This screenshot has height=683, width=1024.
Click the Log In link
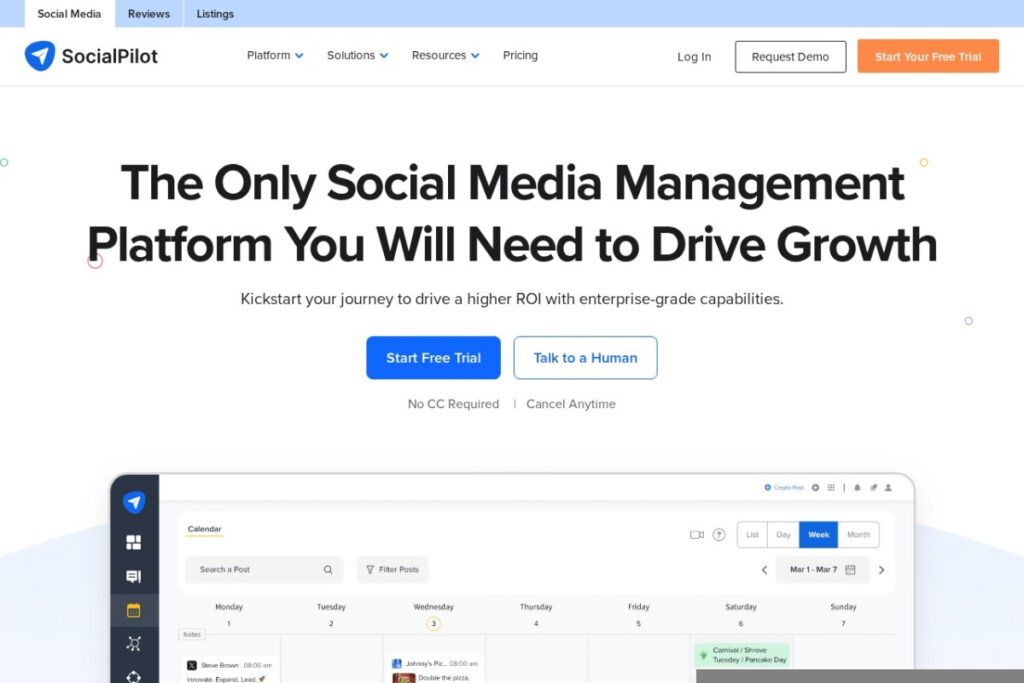[x=694, y=57]
